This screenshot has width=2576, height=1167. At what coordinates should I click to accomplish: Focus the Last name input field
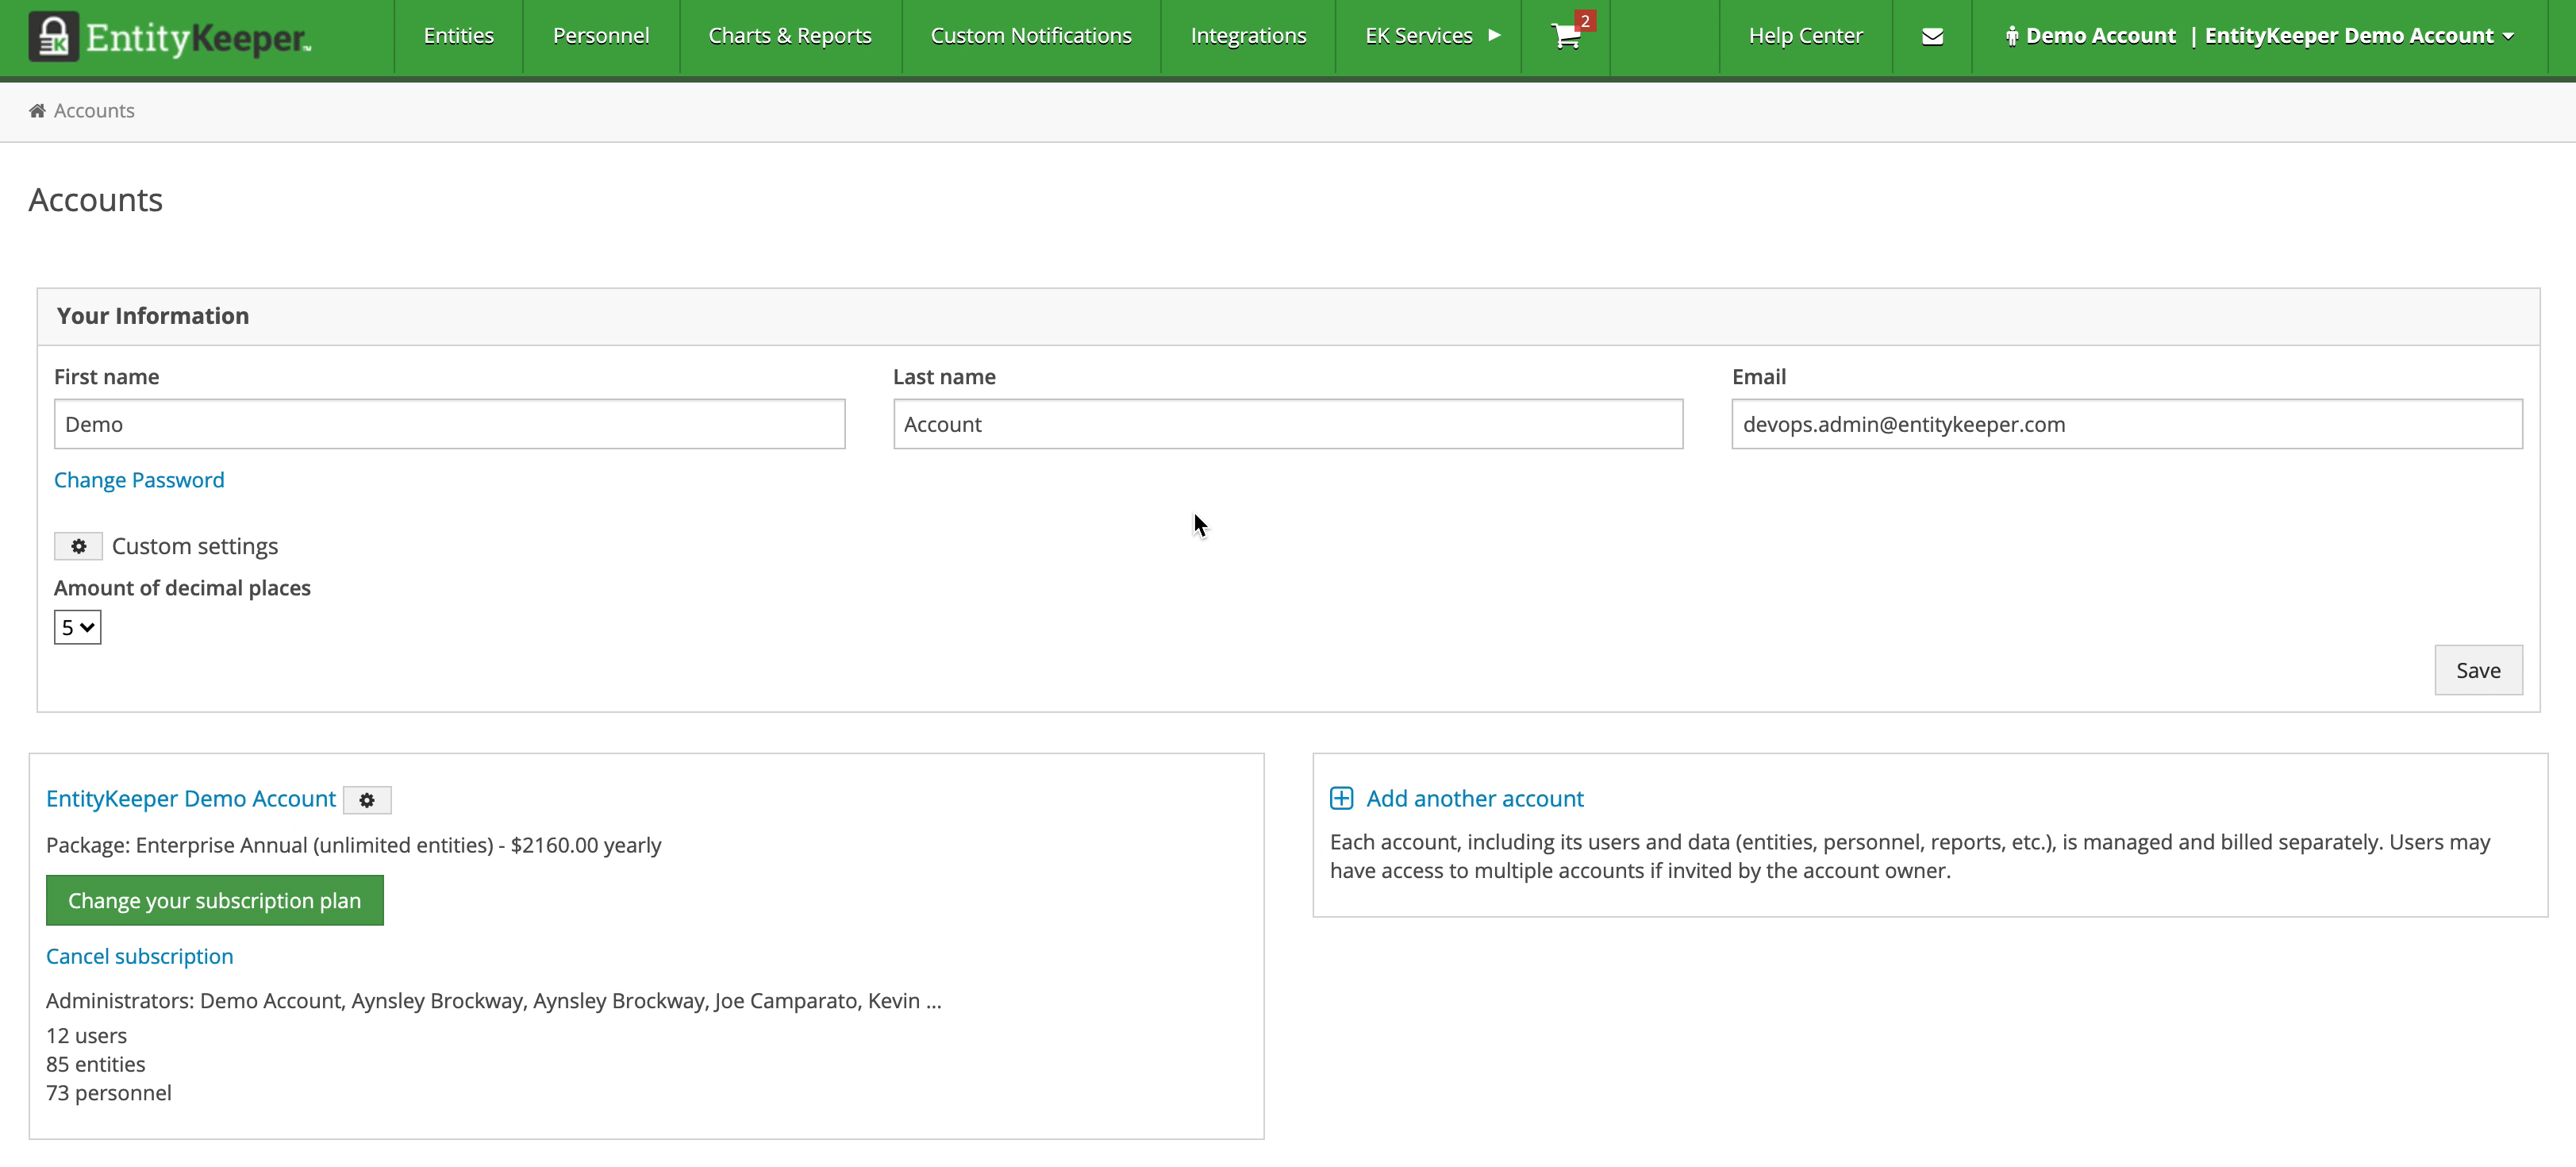coord(1288,424)
